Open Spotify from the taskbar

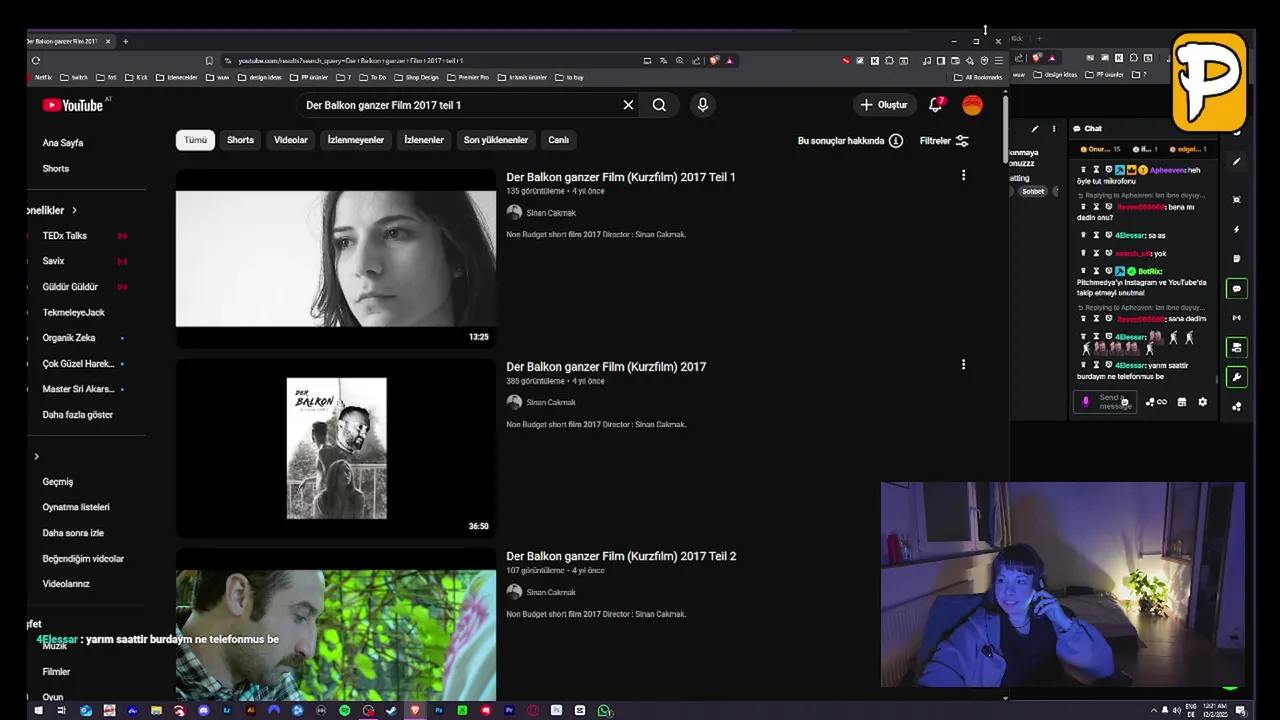(x=345, y=711)
